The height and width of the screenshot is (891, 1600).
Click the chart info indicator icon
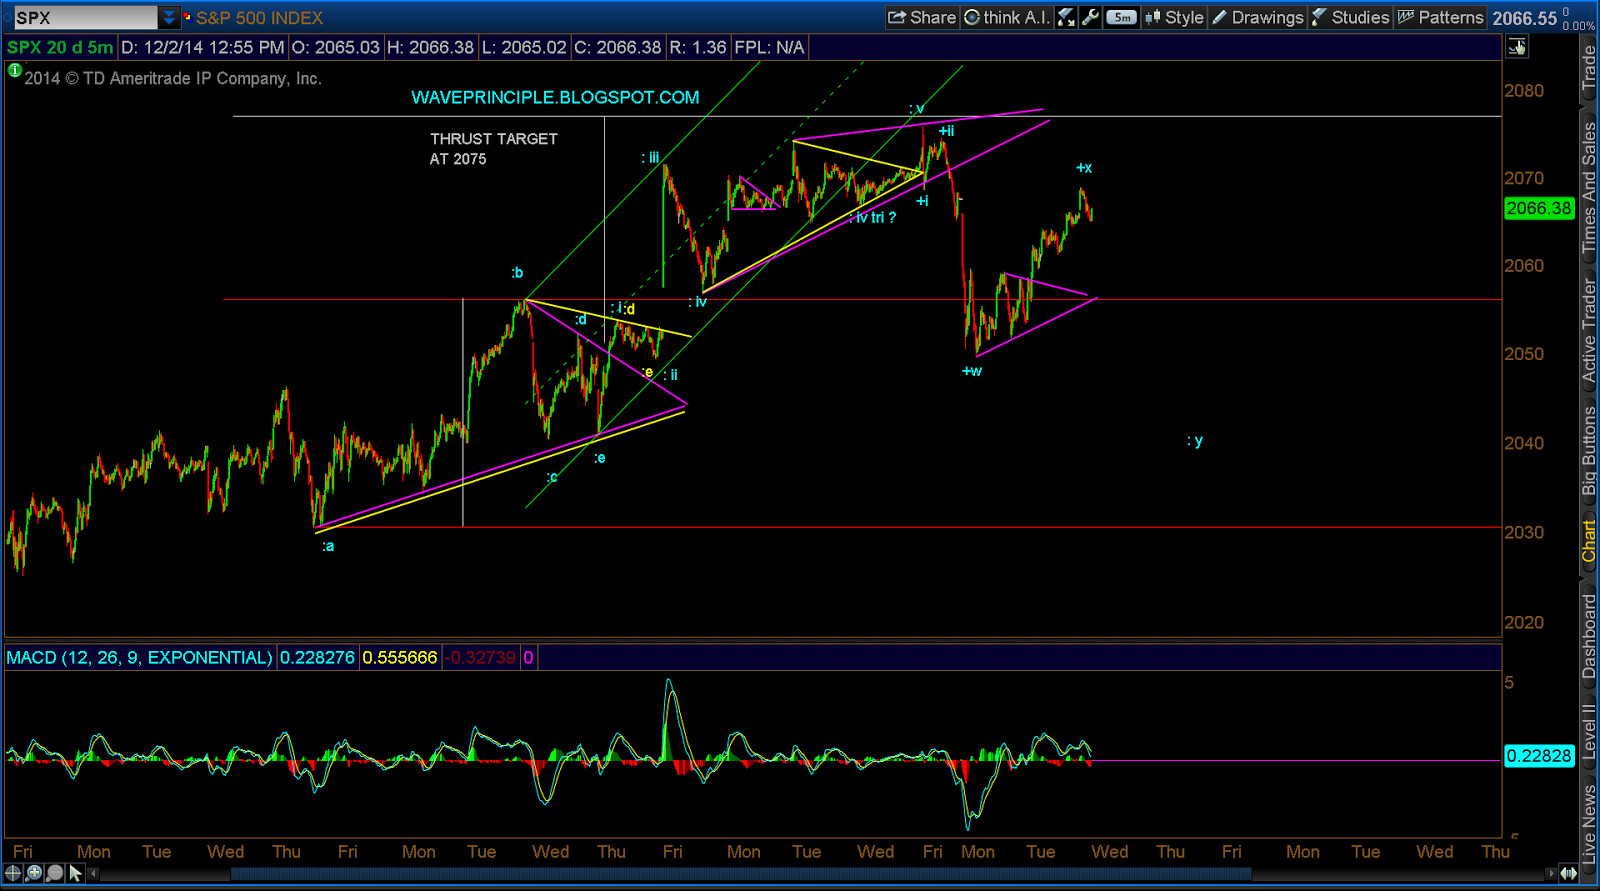(14, 70)
